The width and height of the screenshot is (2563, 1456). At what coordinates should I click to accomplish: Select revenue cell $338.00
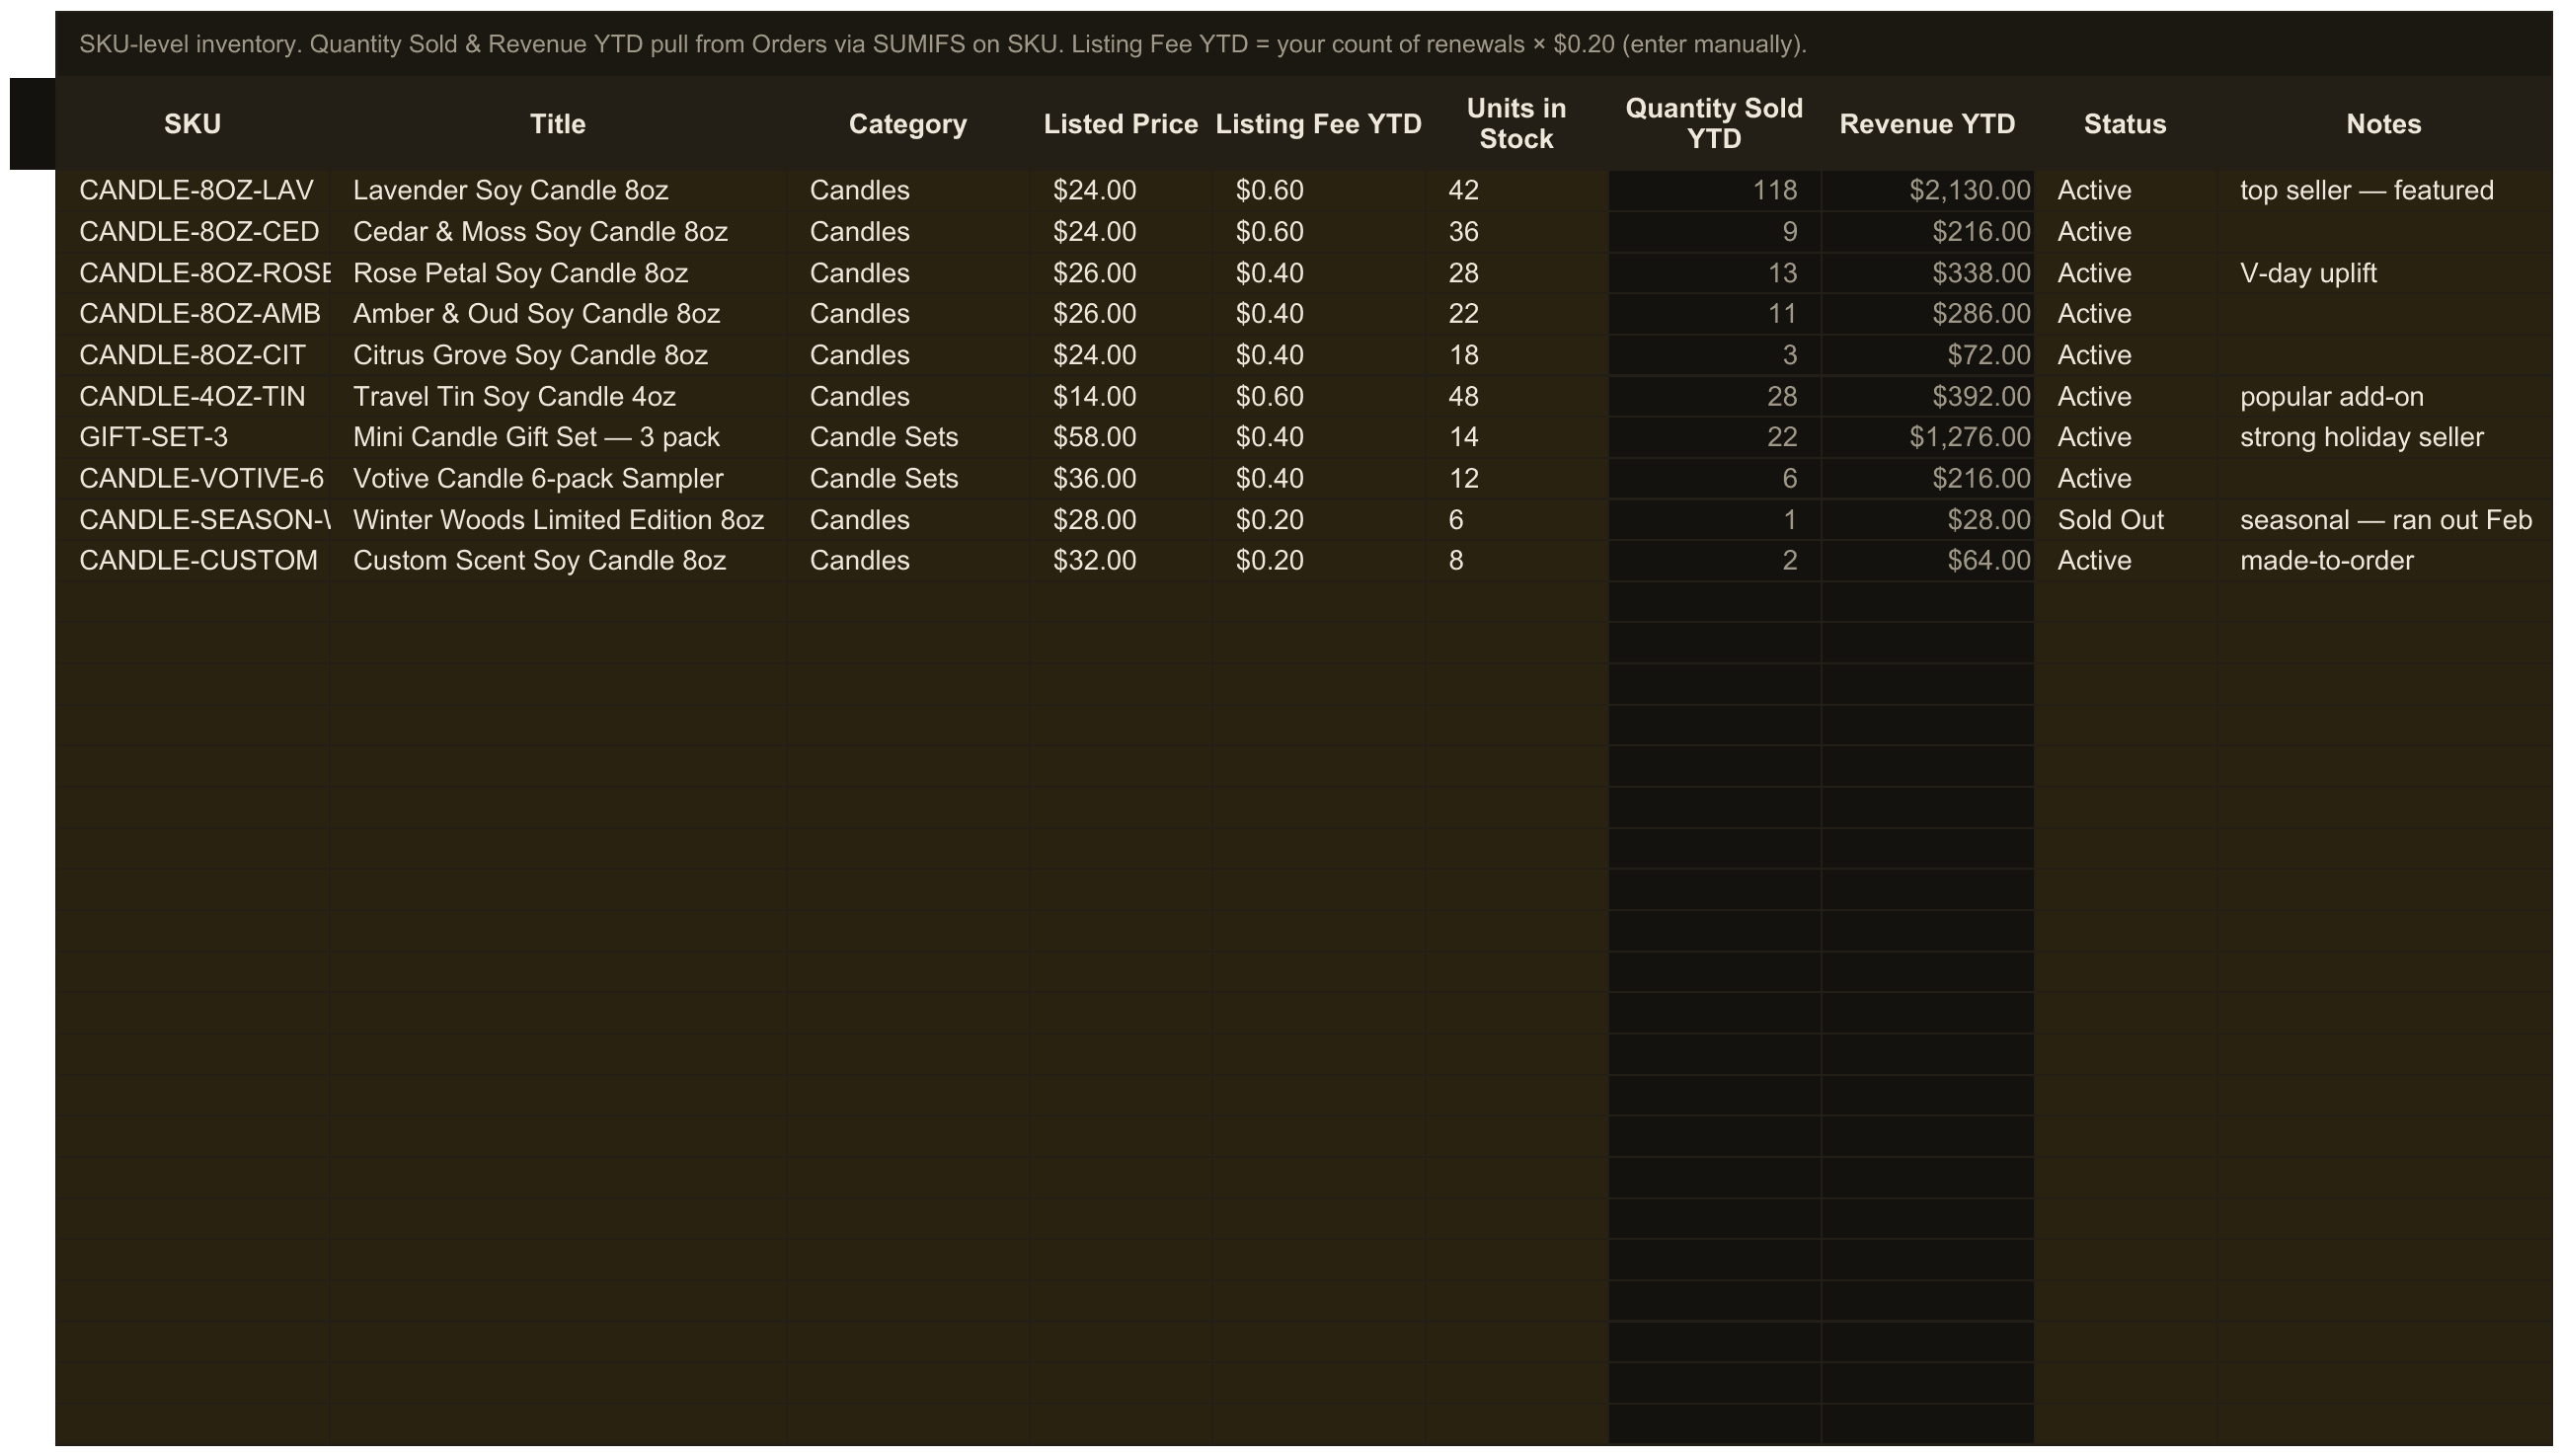pyautogui.click(x=1927, y=273)
